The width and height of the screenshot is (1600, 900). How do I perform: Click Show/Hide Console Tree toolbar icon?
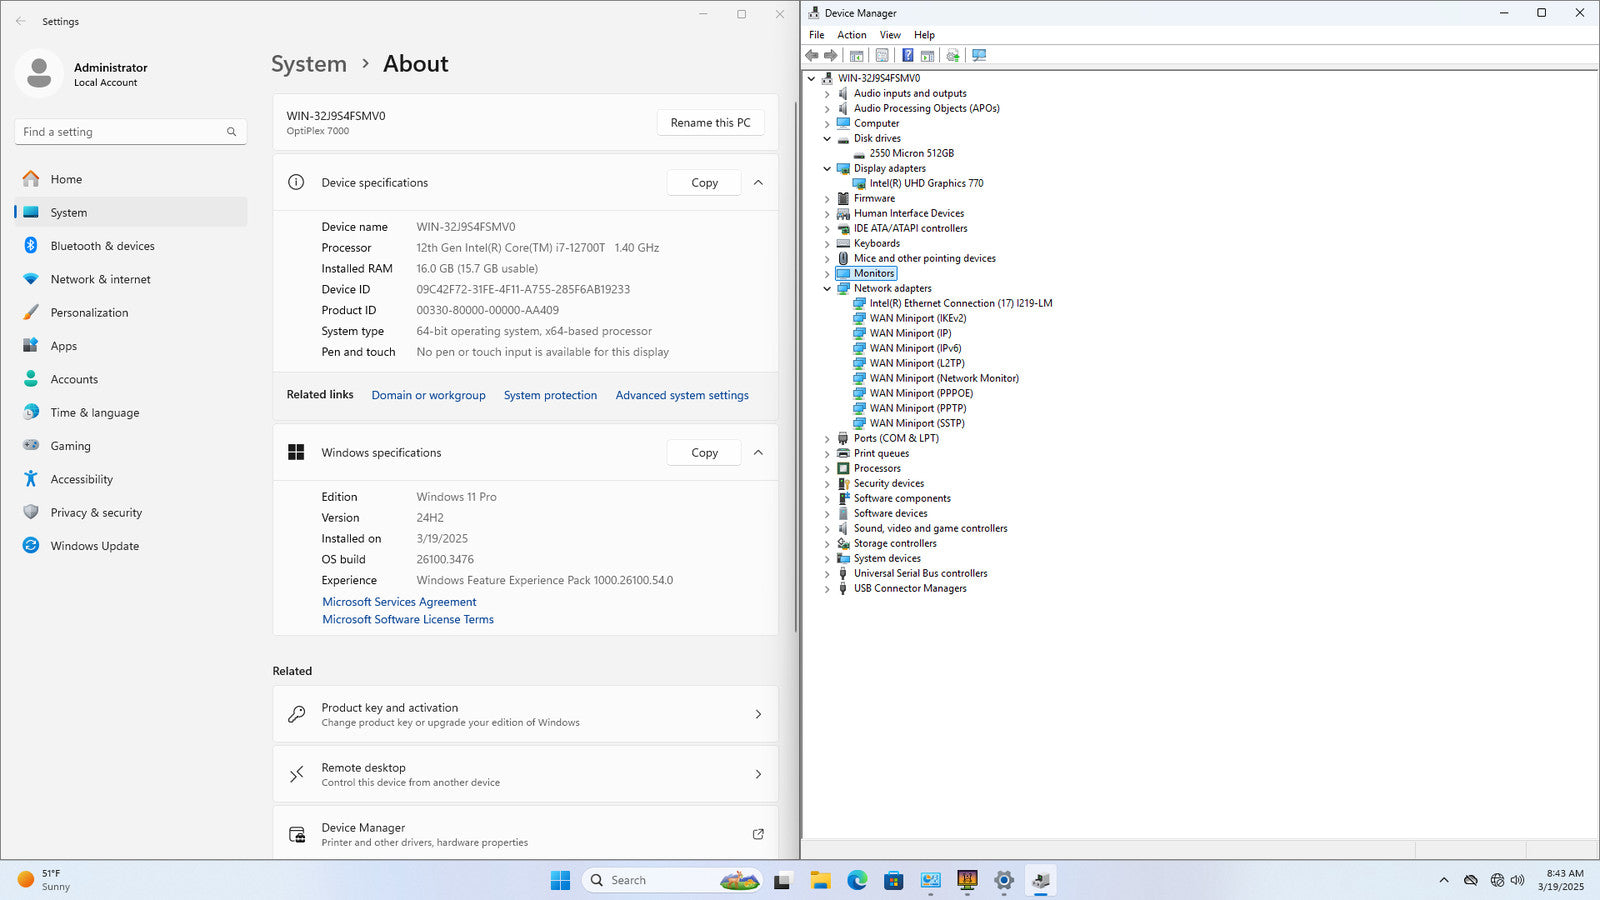click(x=857, y=55)
